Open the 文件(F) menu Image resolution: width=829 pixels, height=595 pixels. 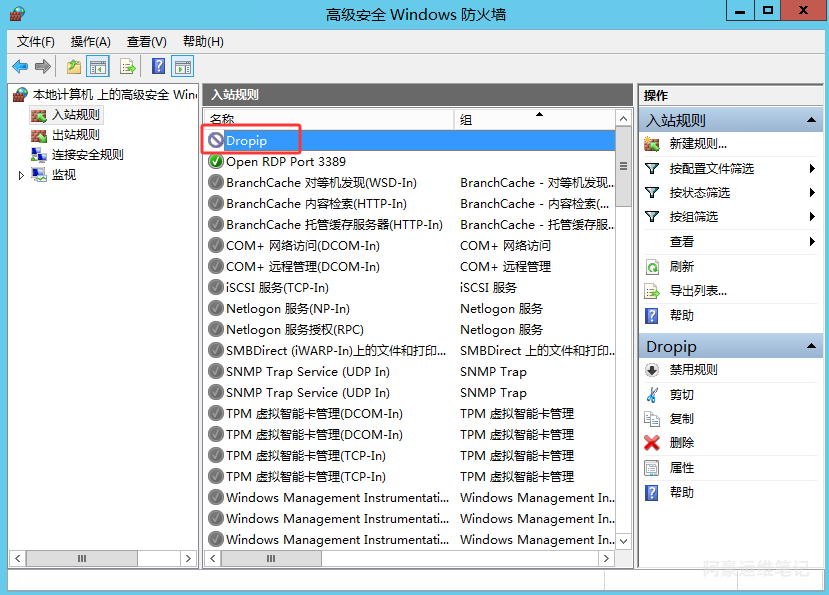35,42
